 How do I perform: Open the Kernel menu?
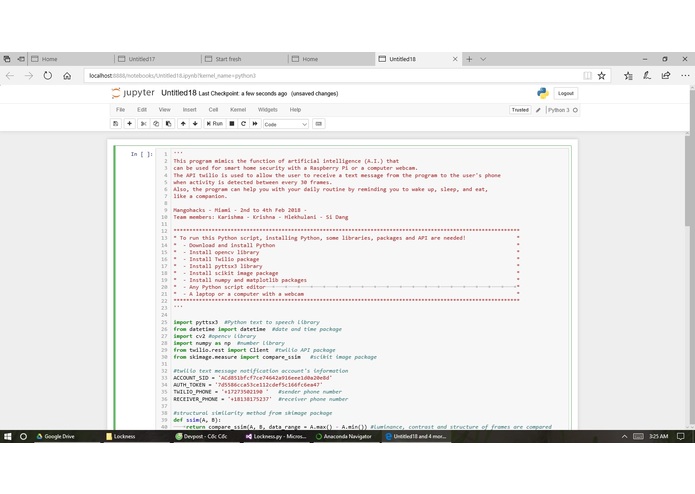(x=238, y=110)
